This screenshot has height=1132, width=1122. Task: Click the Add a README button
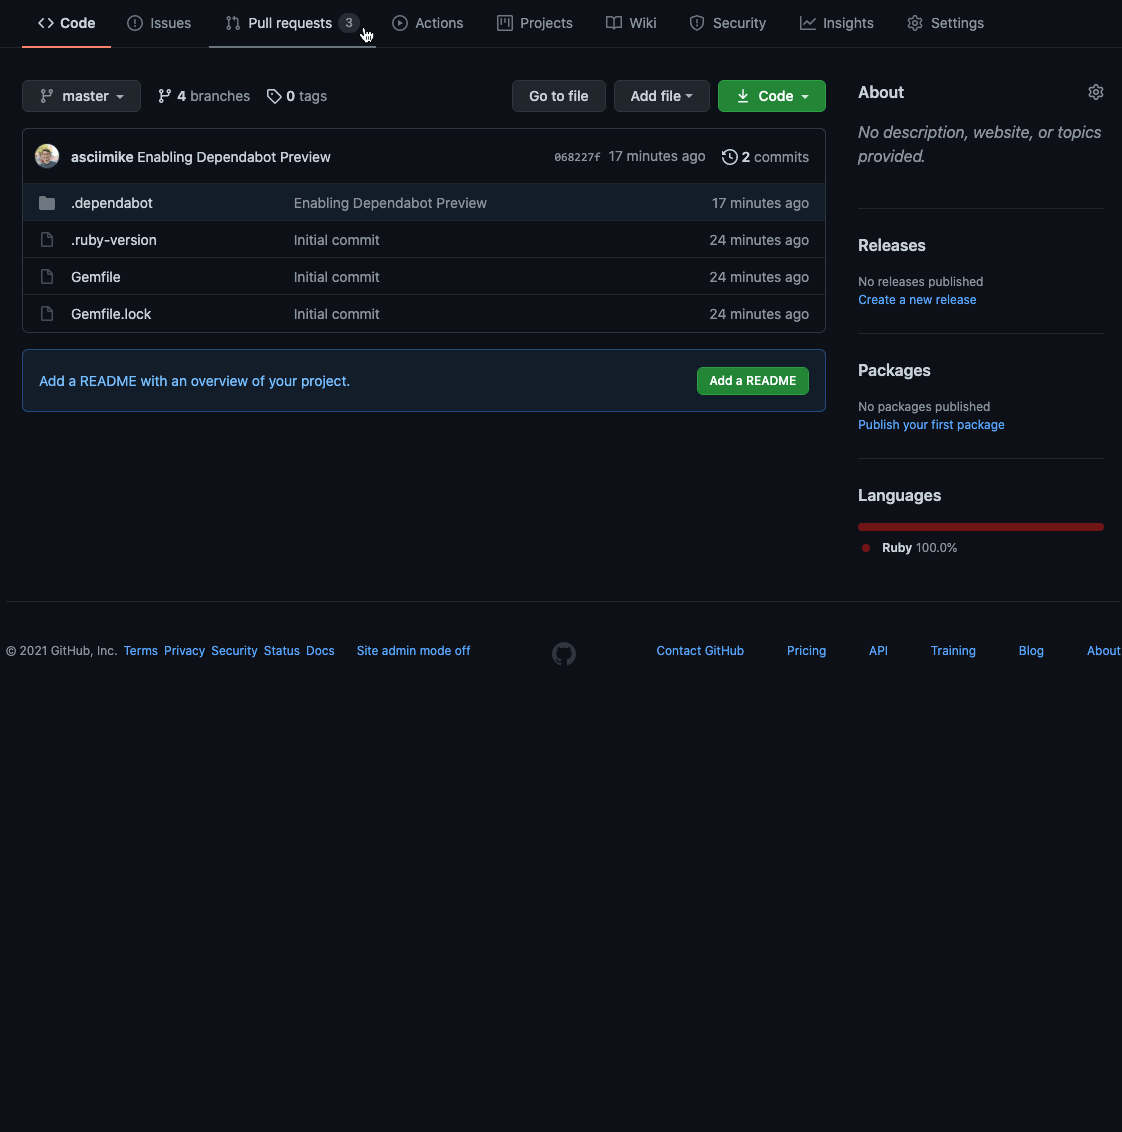752,381
